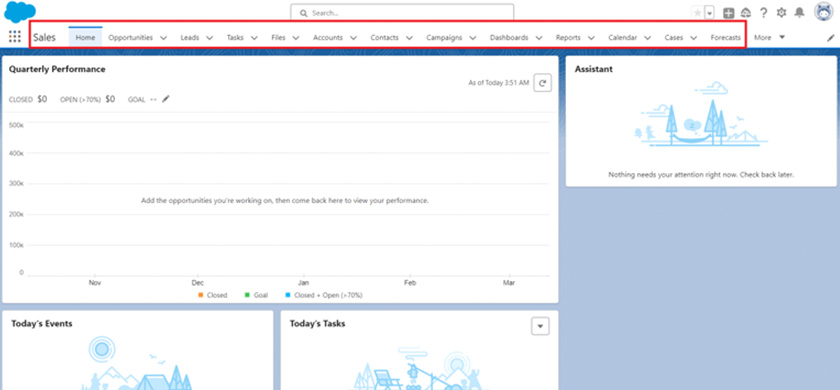Open the App Launcher grid icon
840x390 pixels.
pyautogui.click(x=15, y=37)
